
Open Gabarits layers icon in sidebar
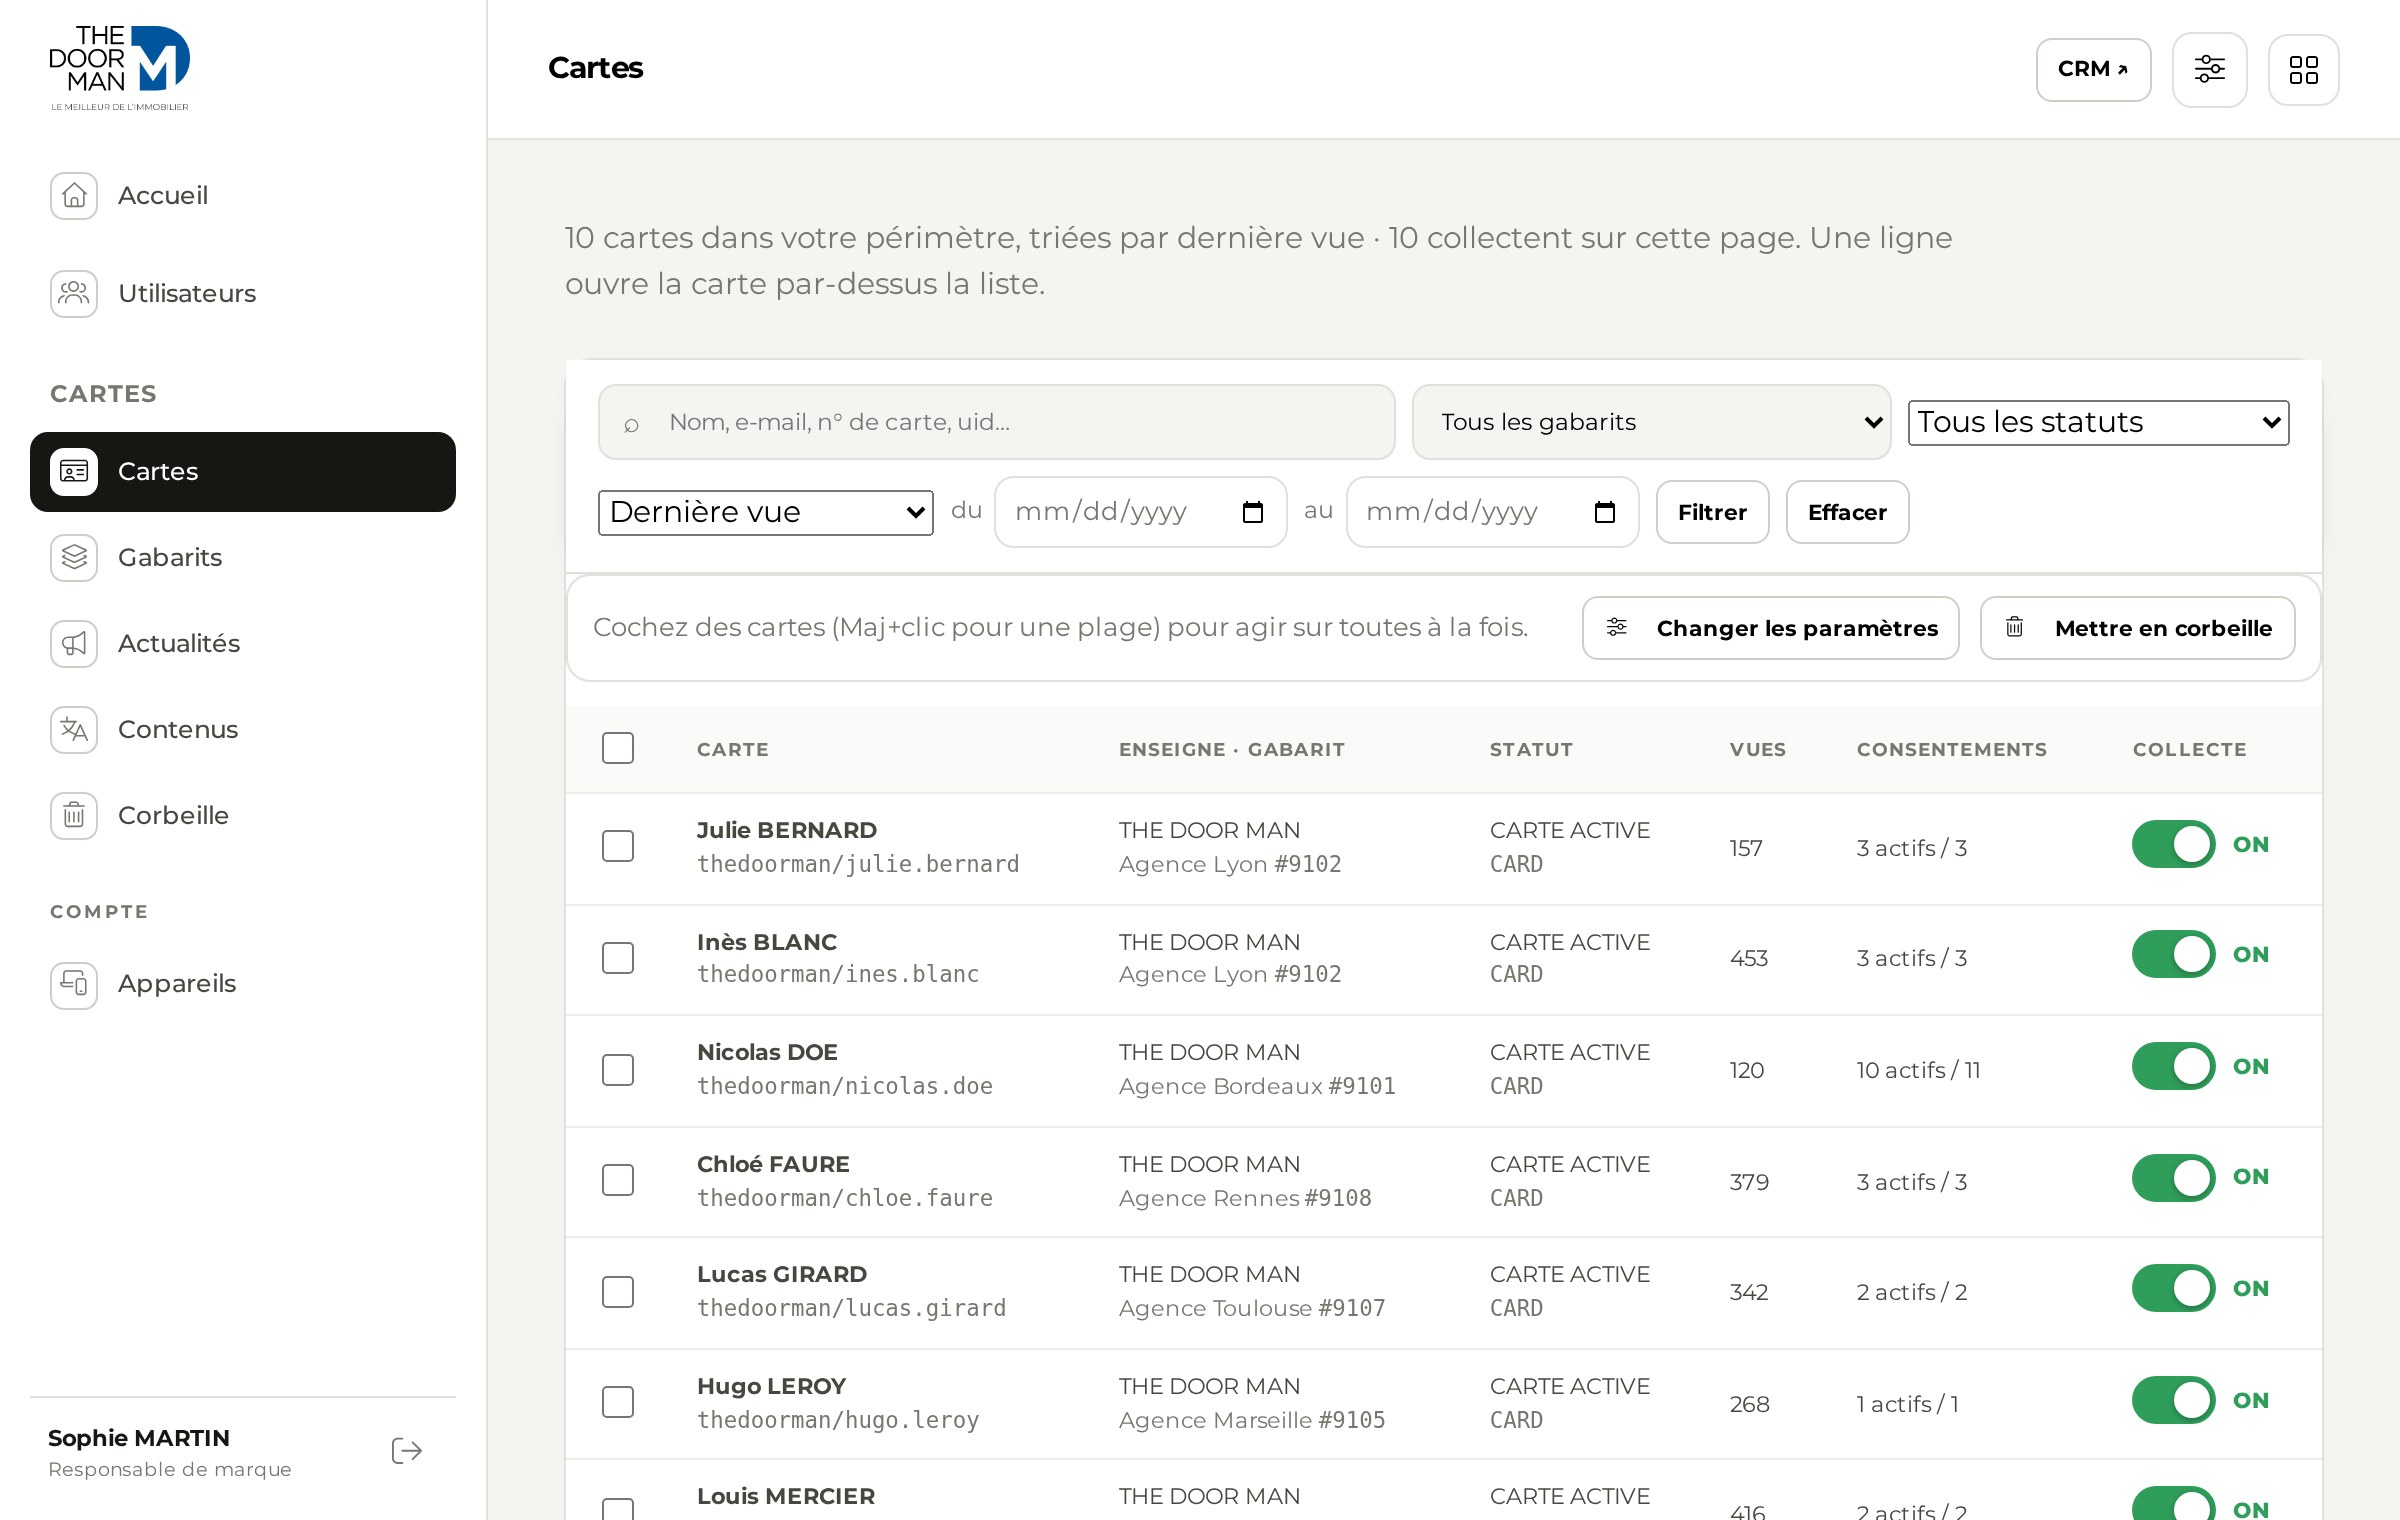click(74, 557)
